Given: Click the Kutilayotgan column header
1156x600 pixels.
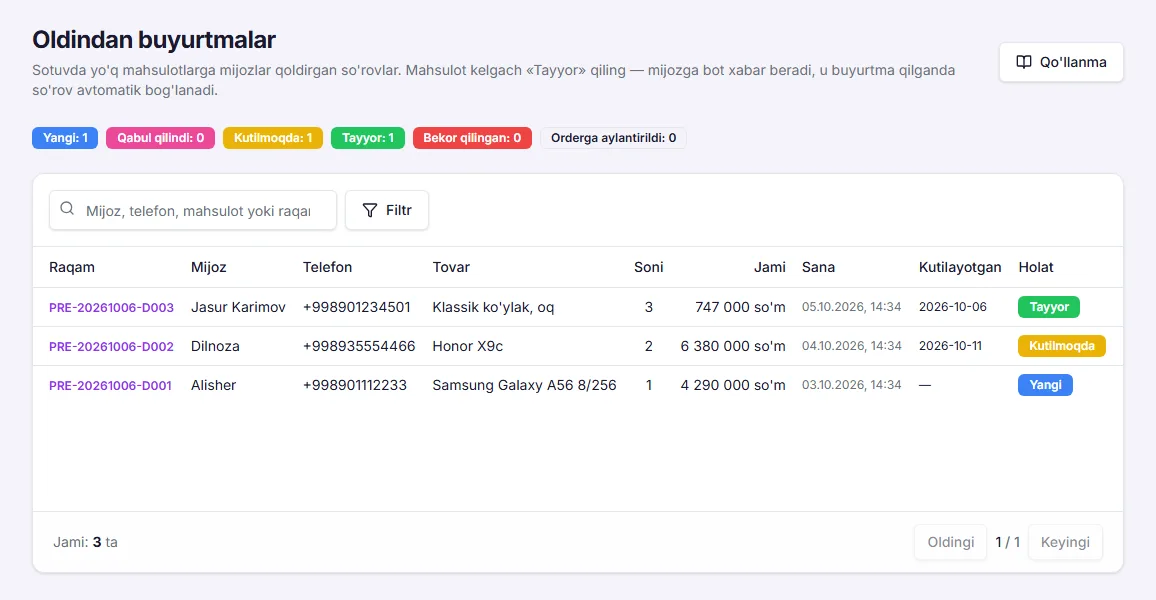Looking at the screenshot, I should point(960,267).
